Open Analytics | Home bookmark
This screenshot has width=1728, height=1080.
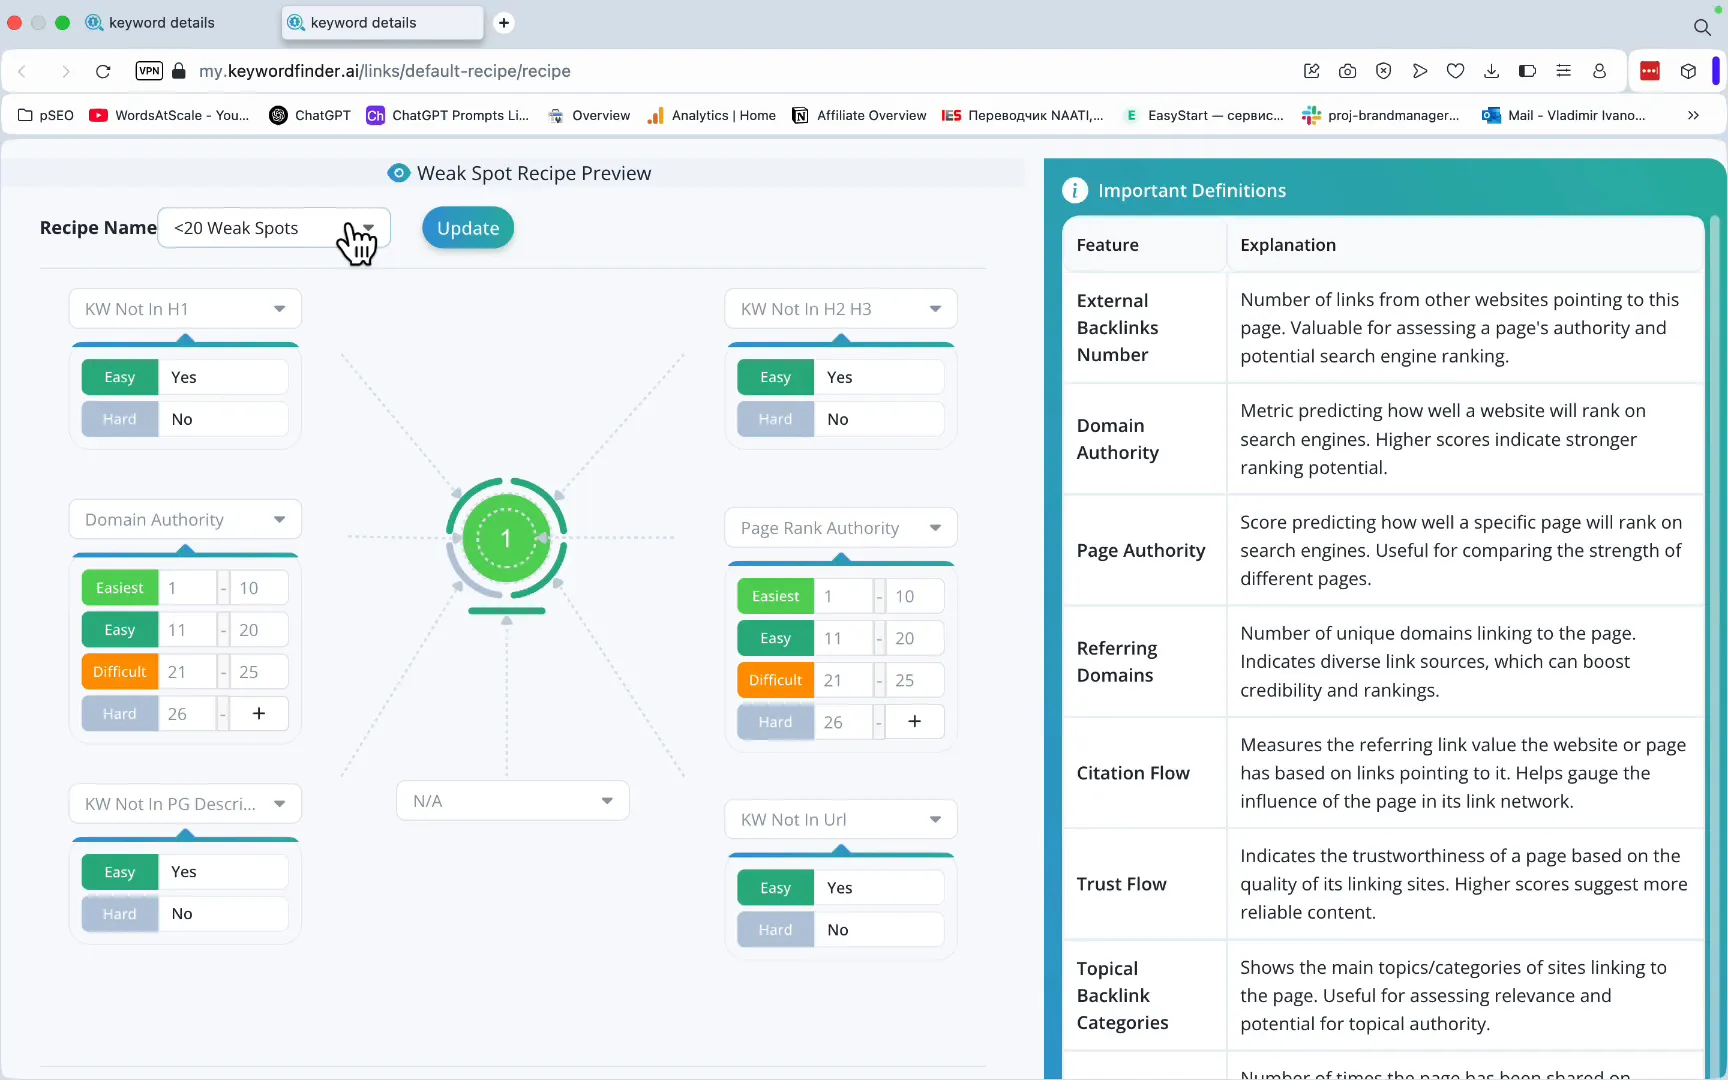click(711, 115)
